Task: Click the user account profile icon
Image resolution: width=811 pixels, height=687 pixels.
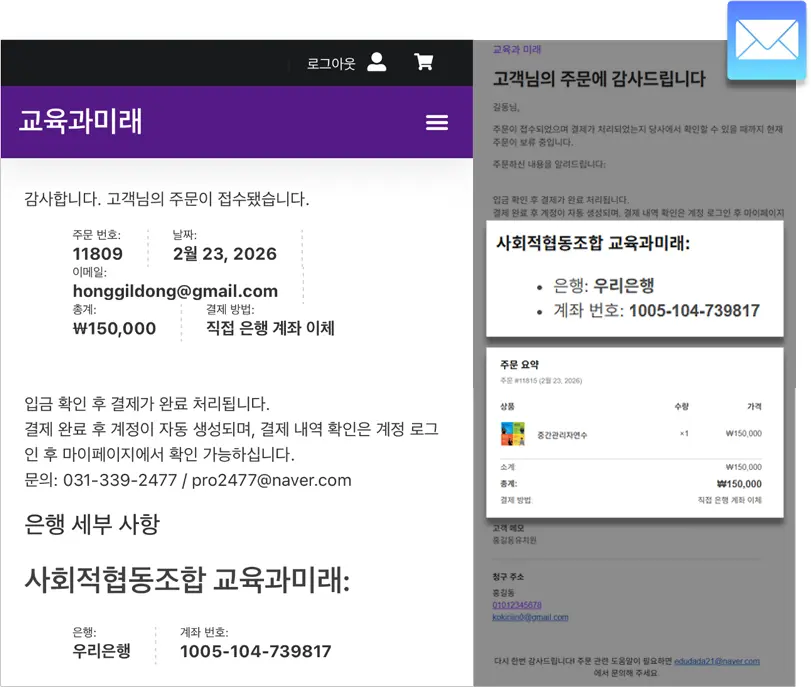Action: click(376, 62)
